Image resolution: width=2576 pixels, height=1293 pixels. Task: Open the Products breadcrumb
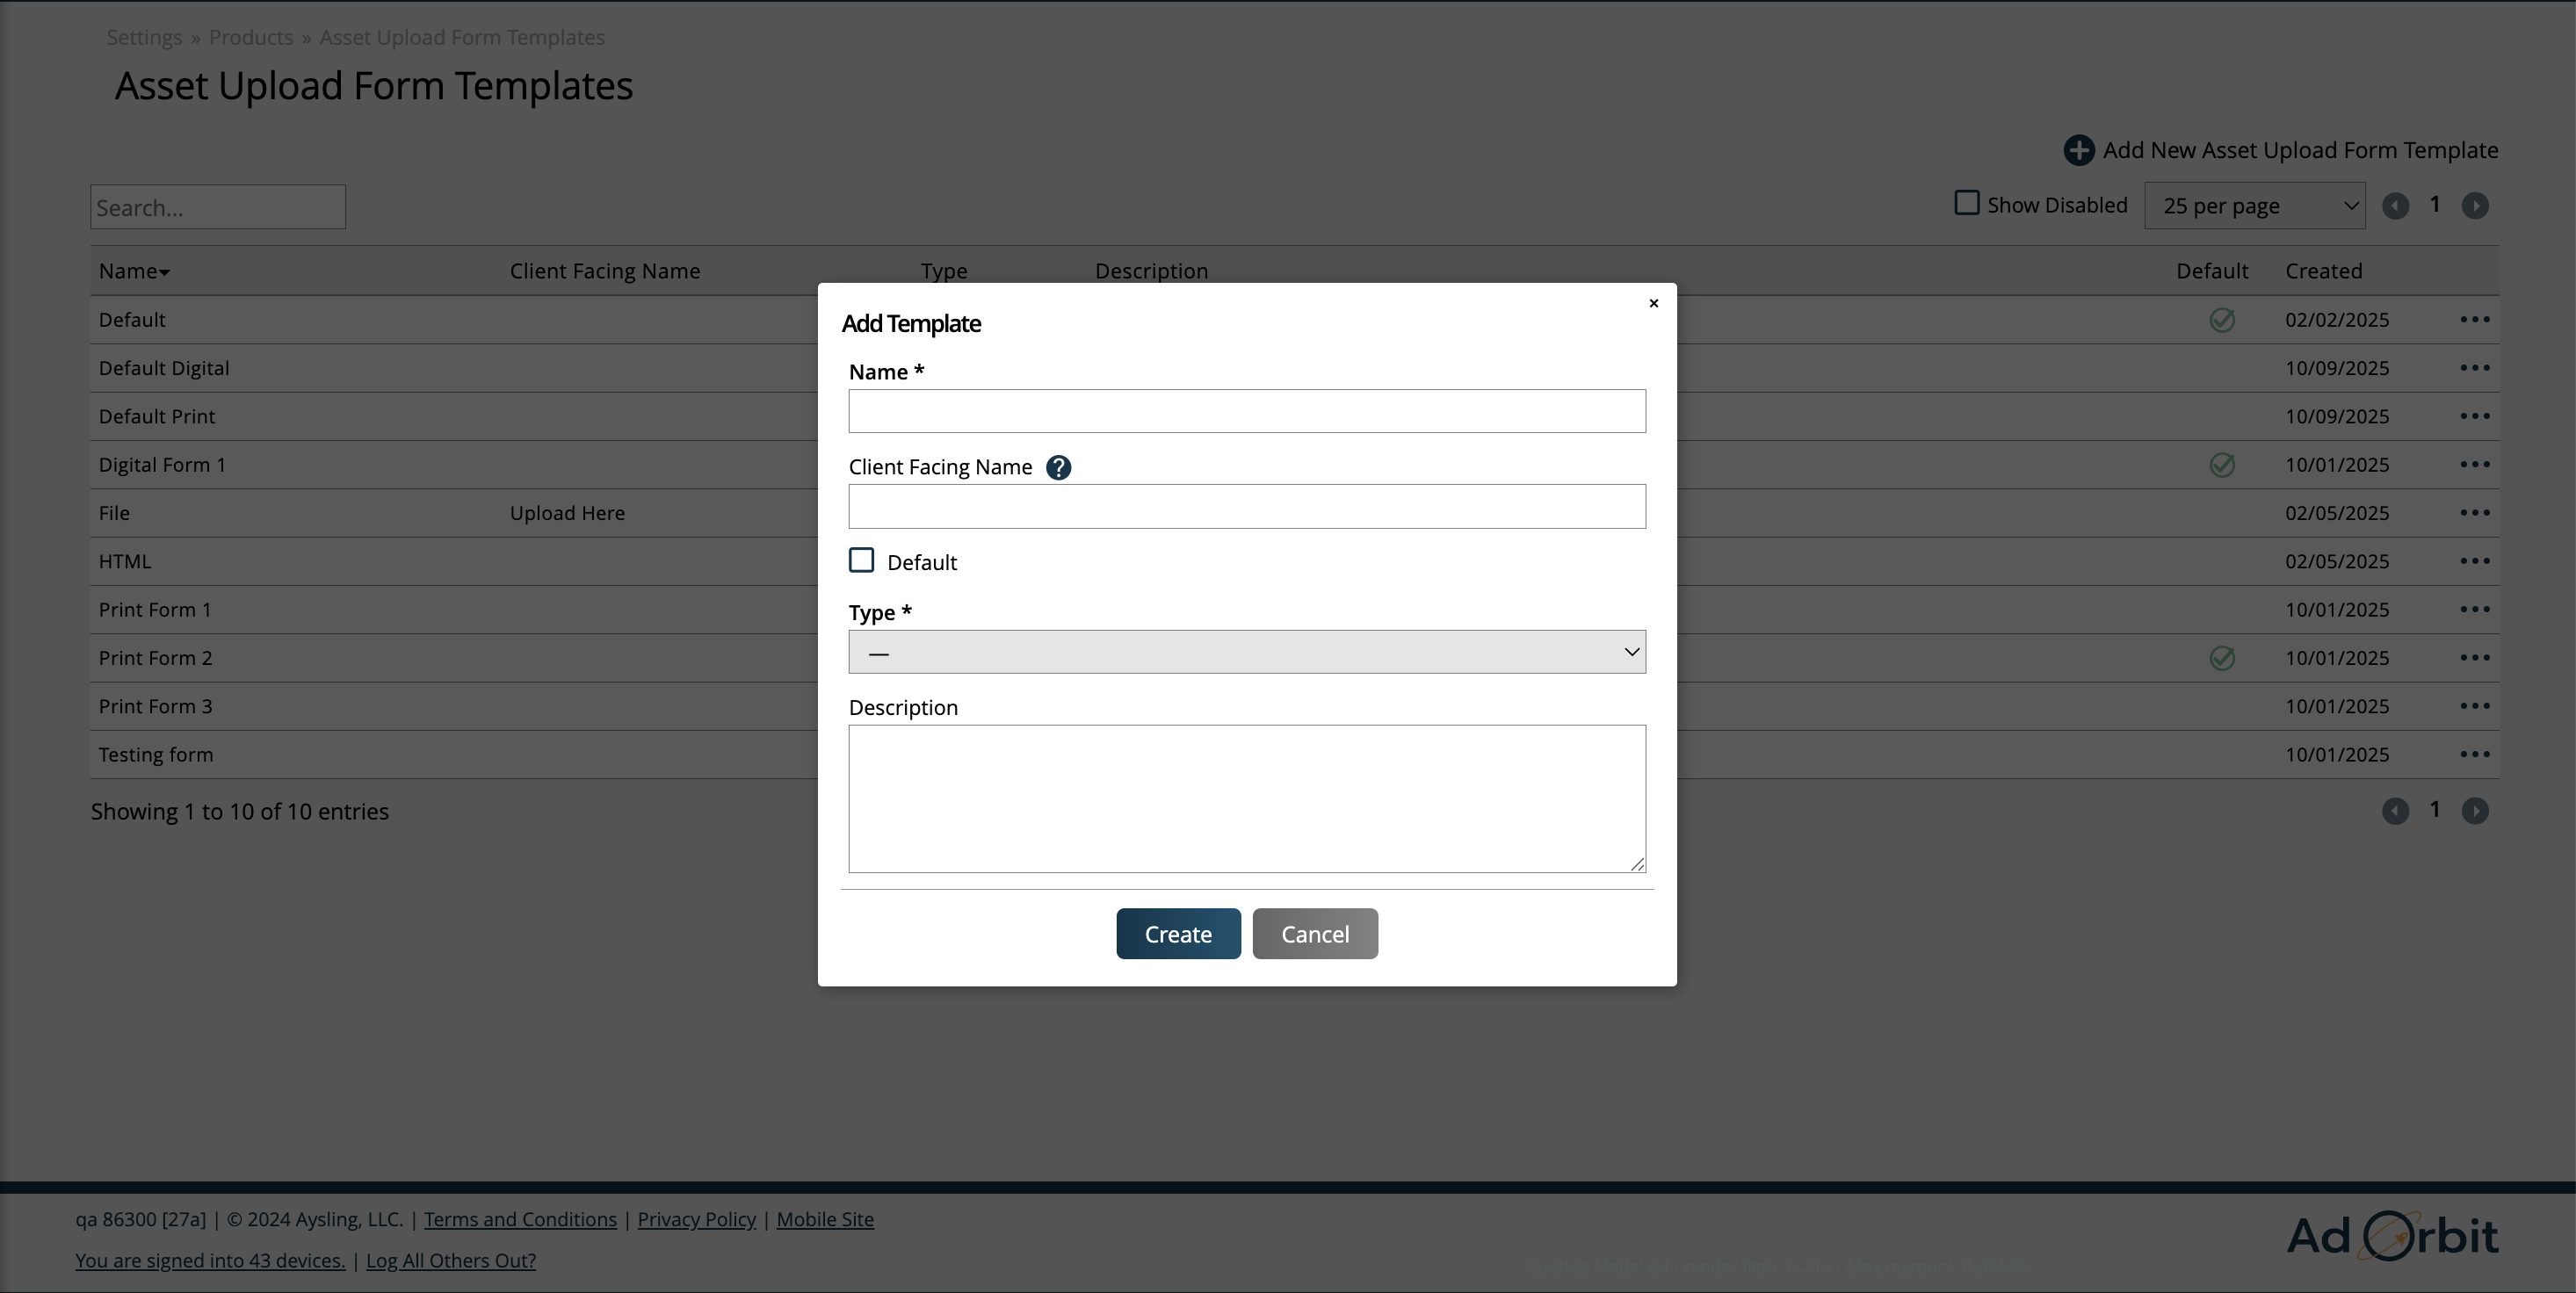[250, 37]
